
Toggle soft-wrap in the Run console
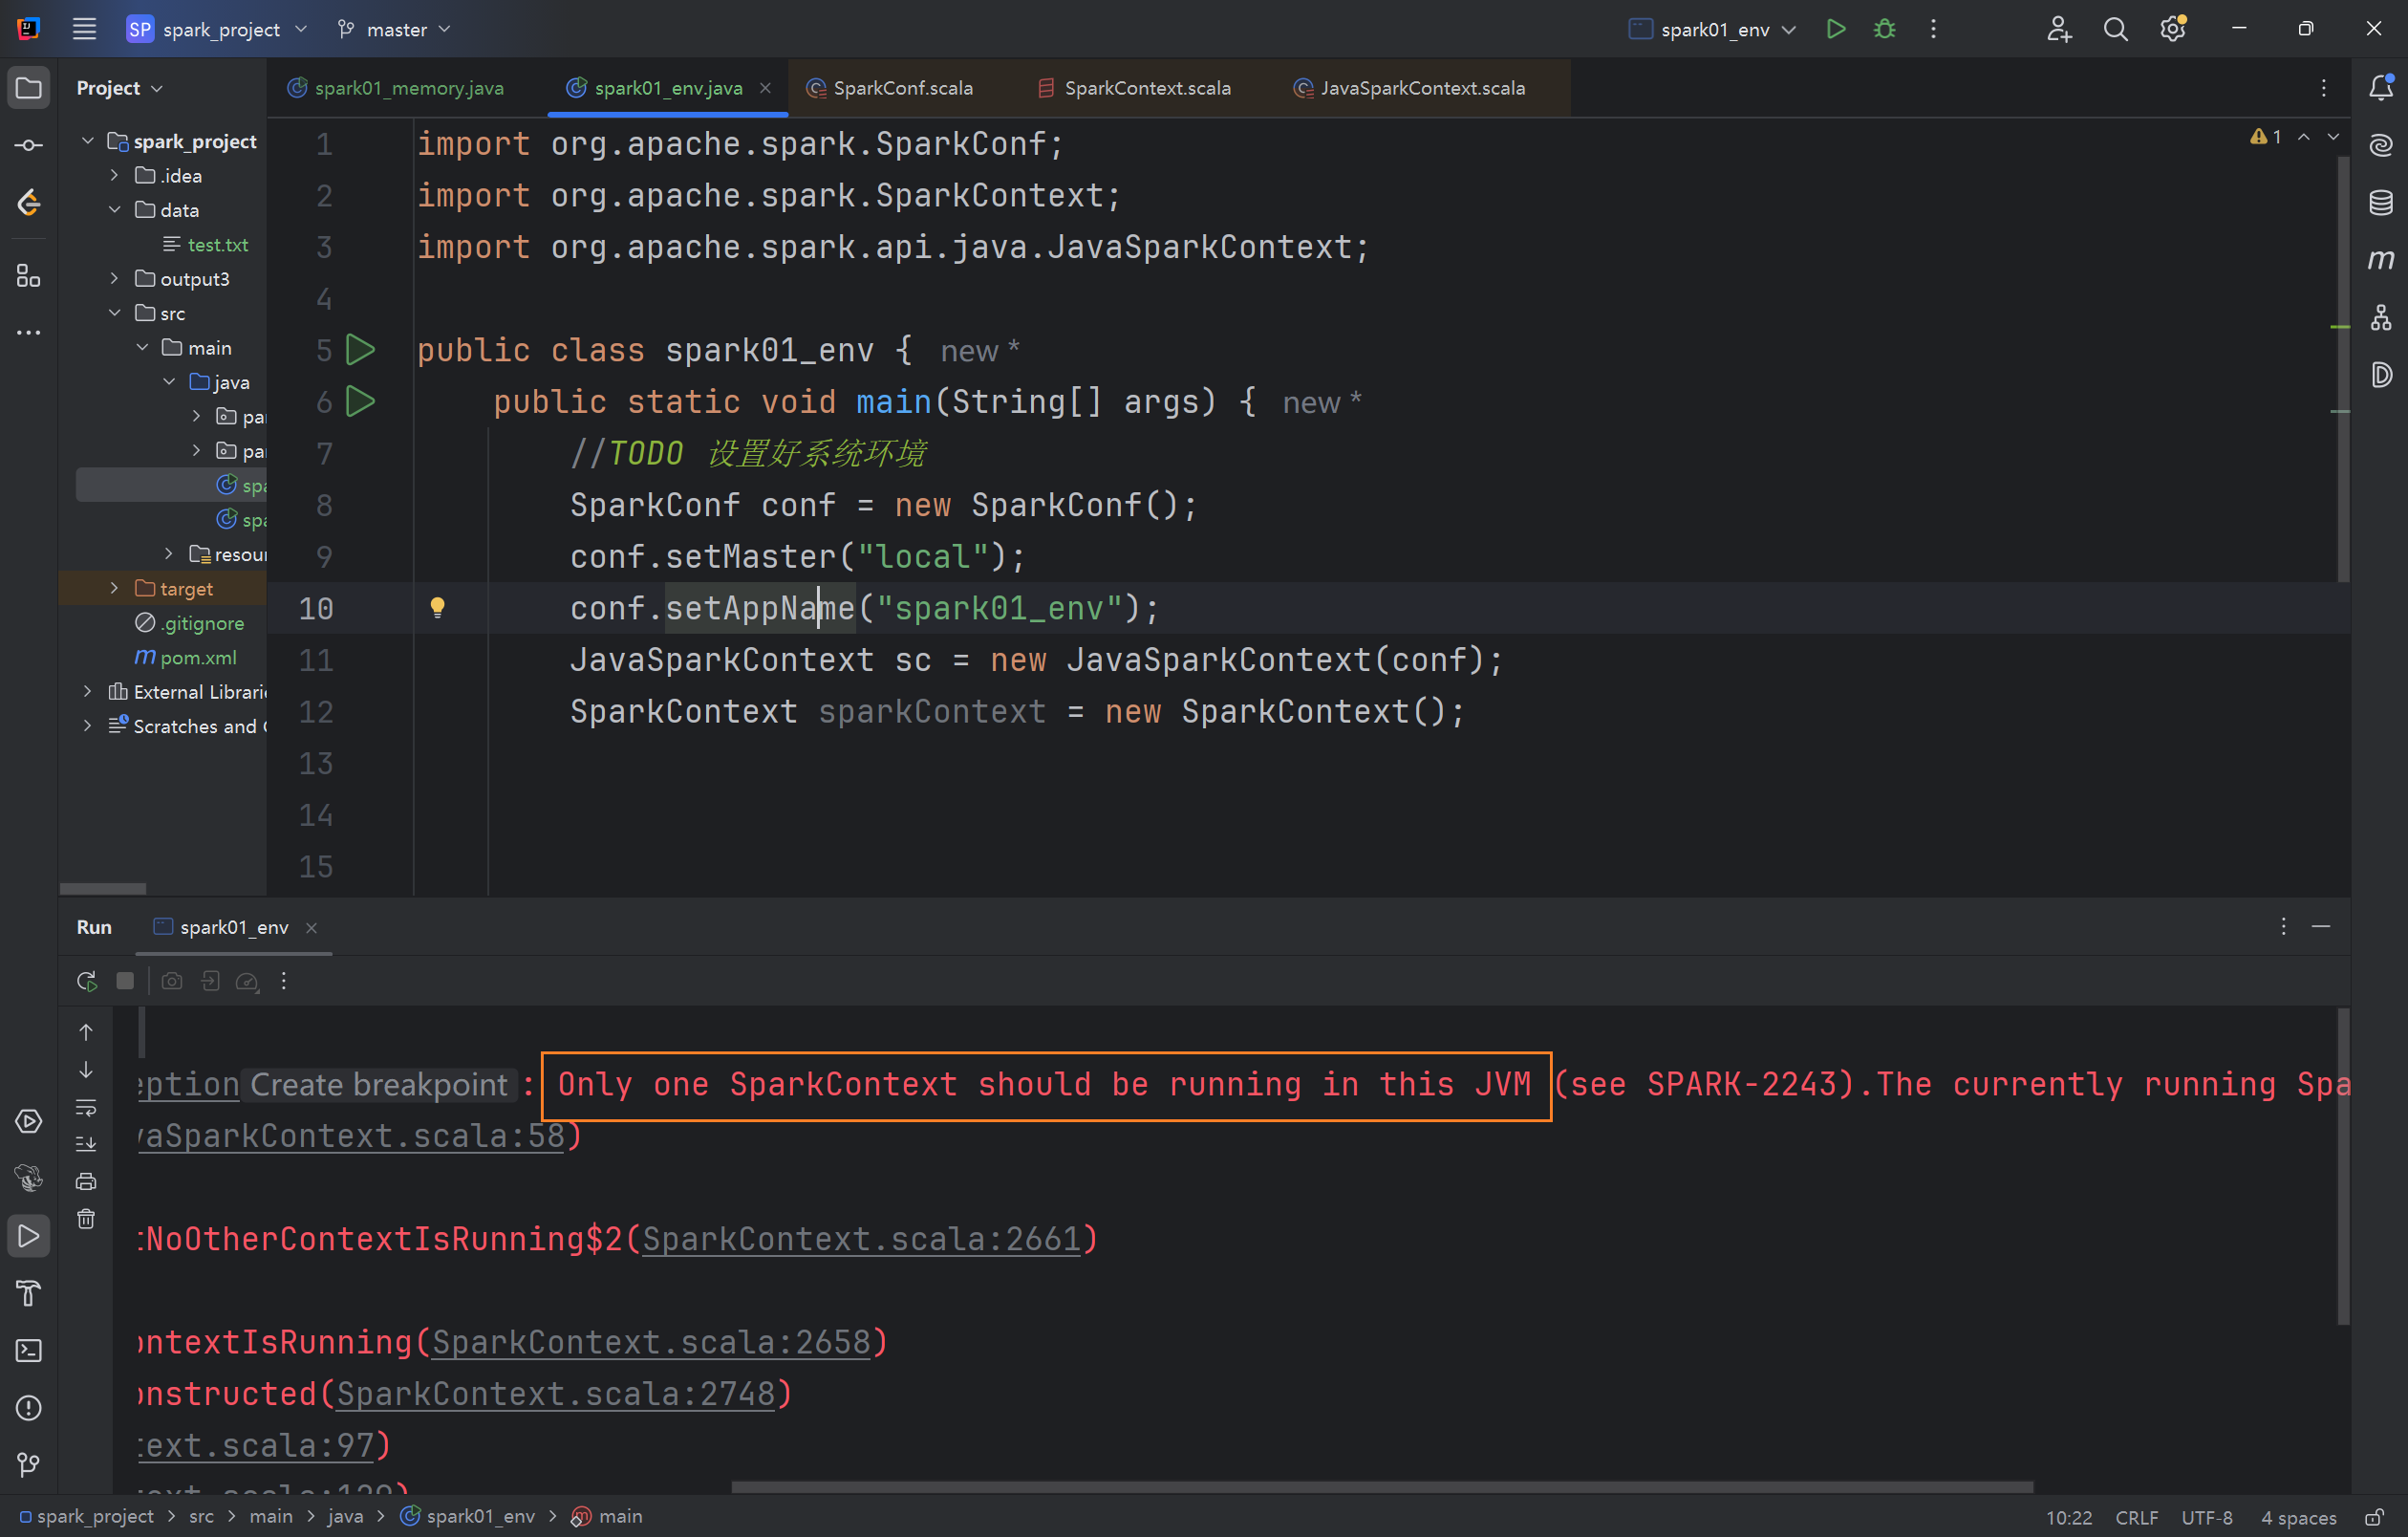[x=86, y=1108]
